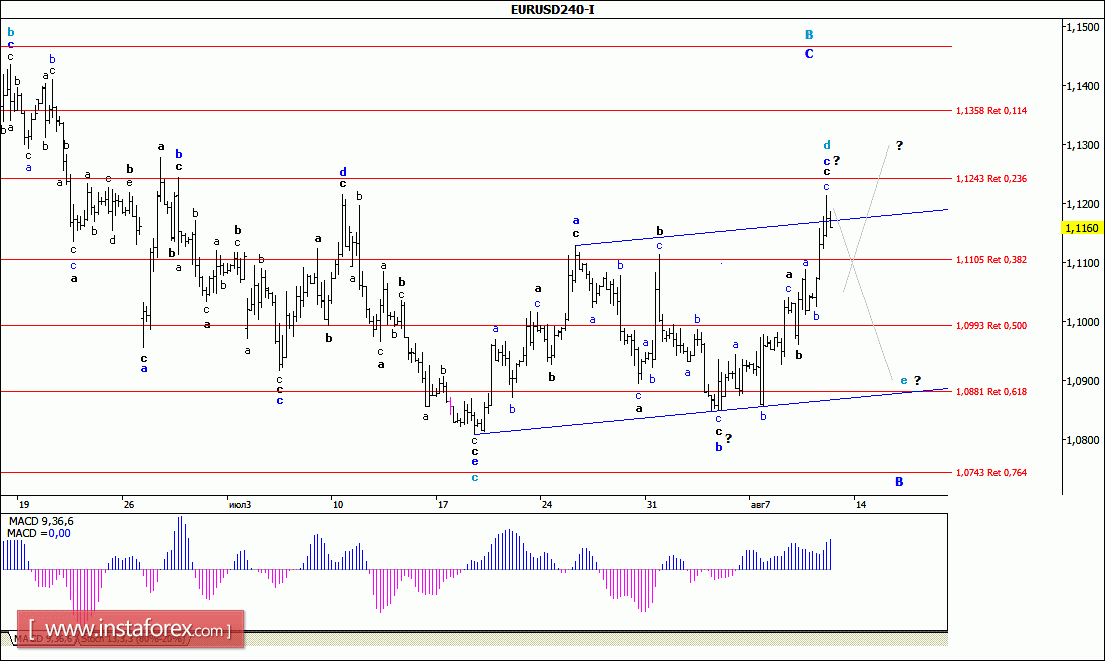Image resolution: width=1105 pixels, height=661 pixels.
Task: Click the 1,1105 Ret 0,382 level label
Action: pyautogui.click(x=992, y=259)
